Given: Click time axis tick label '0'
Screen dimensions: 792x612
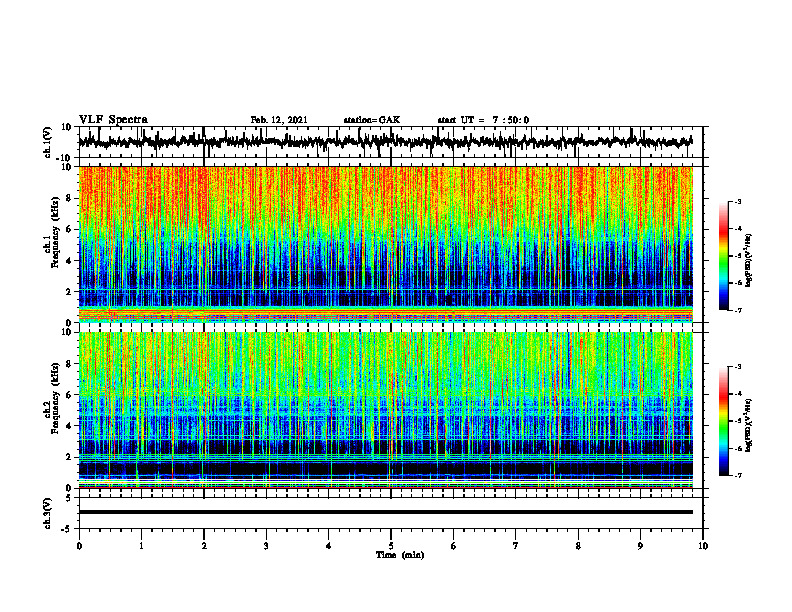Looking at the screenshot, I should point(79,546).
